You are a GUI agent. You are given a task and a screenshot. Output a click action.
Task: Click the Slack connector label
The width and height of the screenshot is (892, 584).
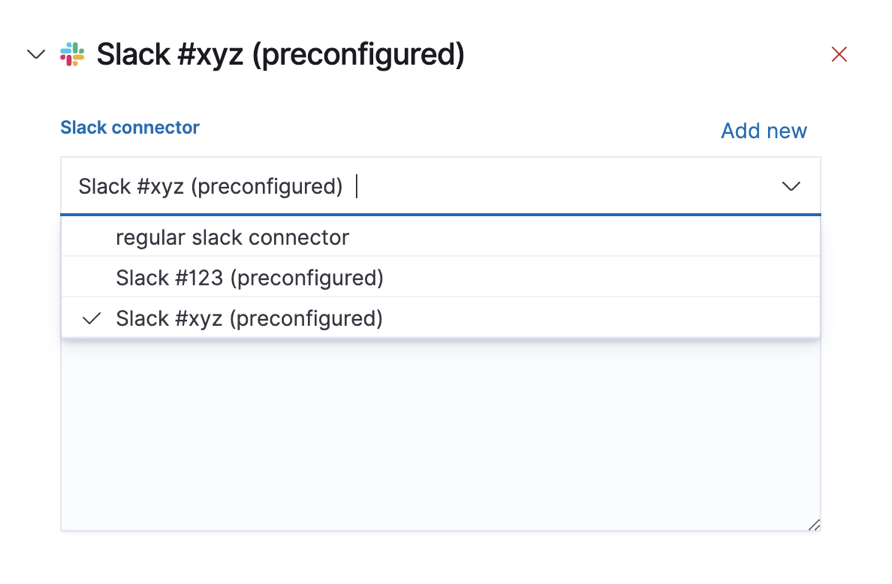pos(129,127)
